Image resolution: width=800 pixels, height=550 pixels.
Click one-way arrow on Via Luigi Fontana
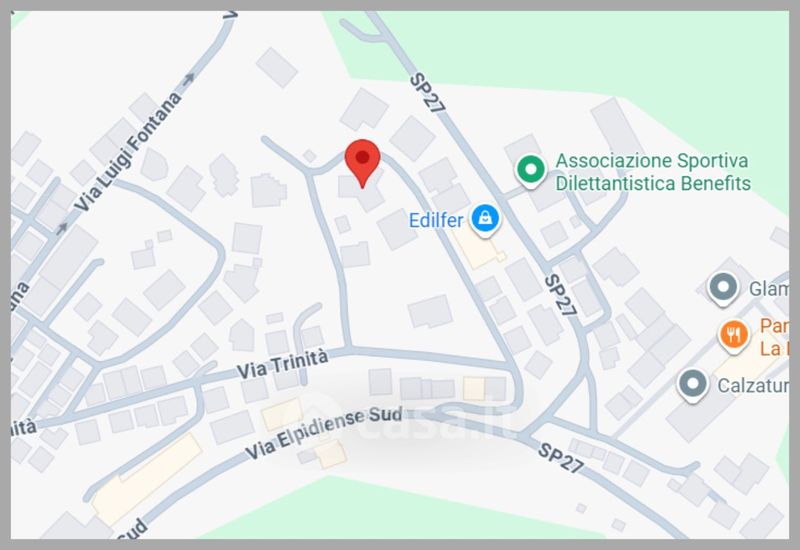click(x=189, y=79)
